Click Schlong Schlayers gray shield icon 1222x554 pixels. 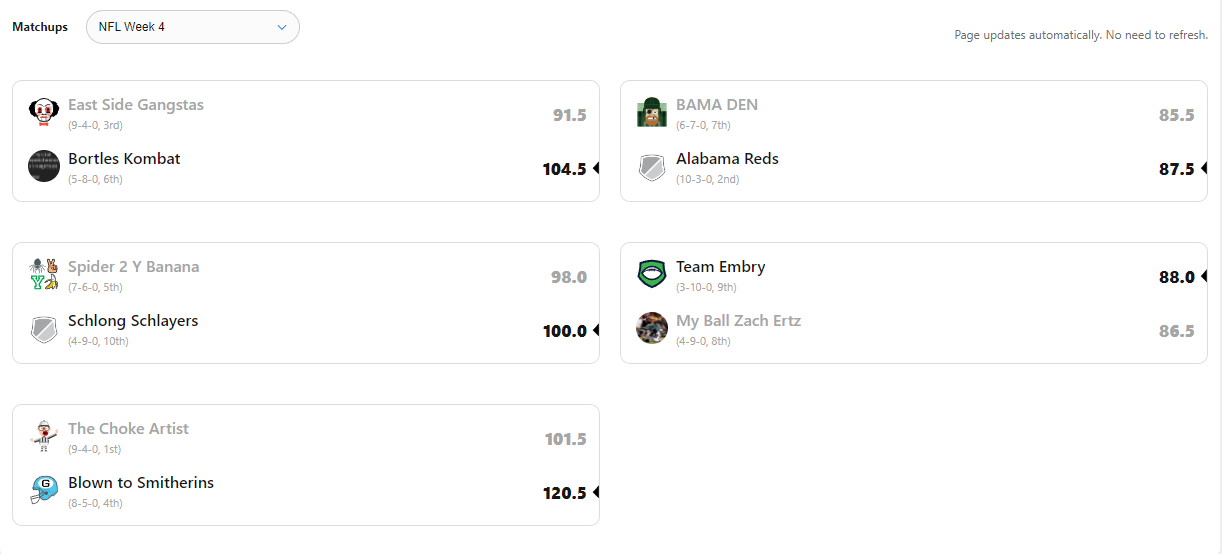[44, 328]
